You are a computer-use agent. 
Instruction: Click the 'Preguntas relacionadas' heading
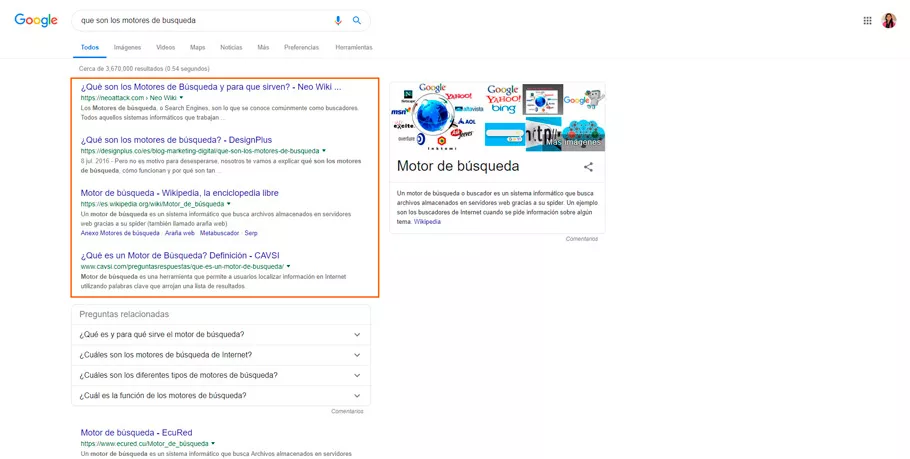tap(124, 315)
